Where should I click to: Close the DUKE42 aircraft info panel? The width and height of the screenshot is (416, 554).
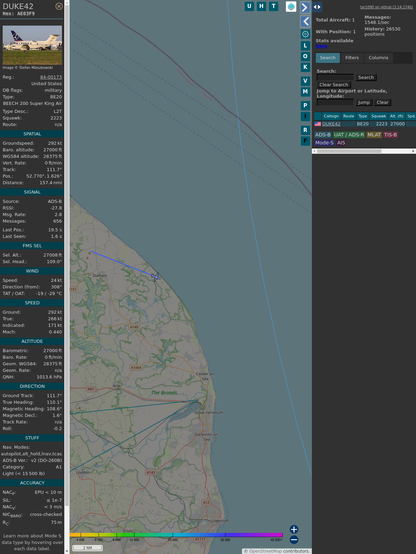pos(59,6)
